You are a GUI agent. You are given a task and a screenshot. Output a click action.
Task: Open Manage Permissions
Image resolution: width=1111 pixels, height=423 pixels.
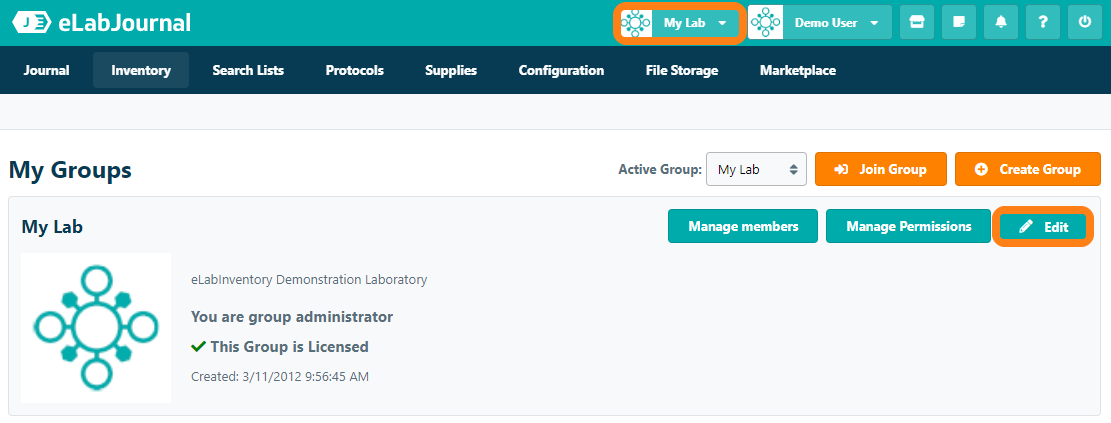[908, 226]
